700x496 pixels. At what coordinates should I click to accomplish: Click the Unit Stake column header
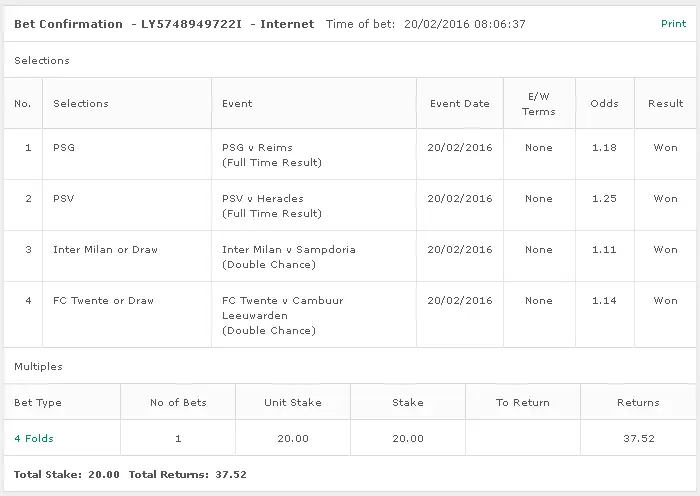[x=292, y=403]
